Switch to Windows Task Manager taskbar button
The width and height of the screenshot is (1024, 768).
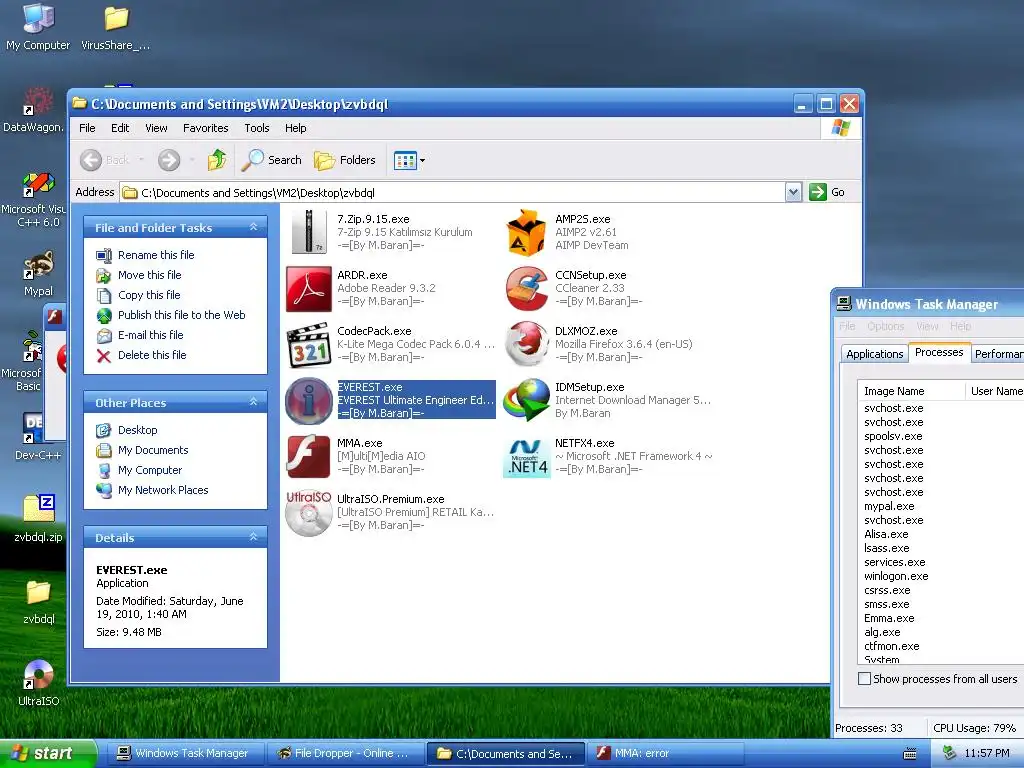coord(185,754)
